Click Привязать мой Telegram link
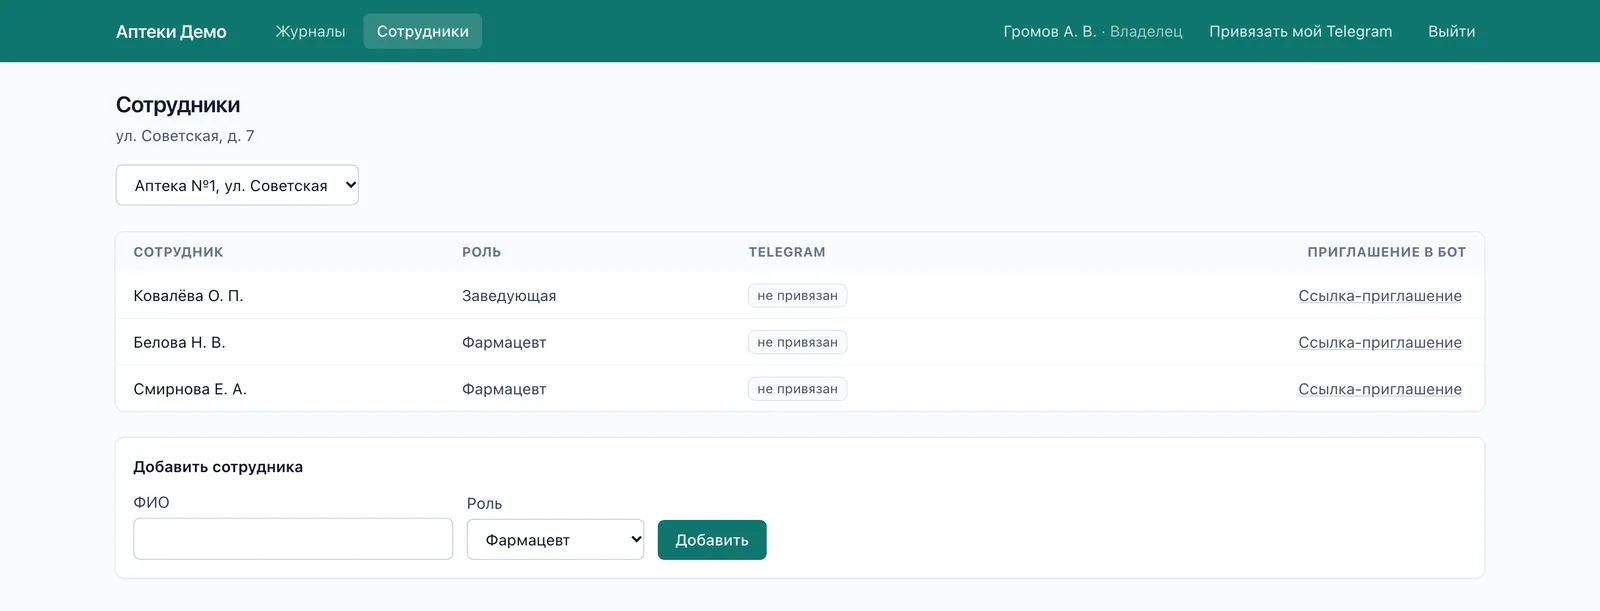The height and width of the screenshot is (611, 1600). pyautogui.click(x=1300, y=32)
